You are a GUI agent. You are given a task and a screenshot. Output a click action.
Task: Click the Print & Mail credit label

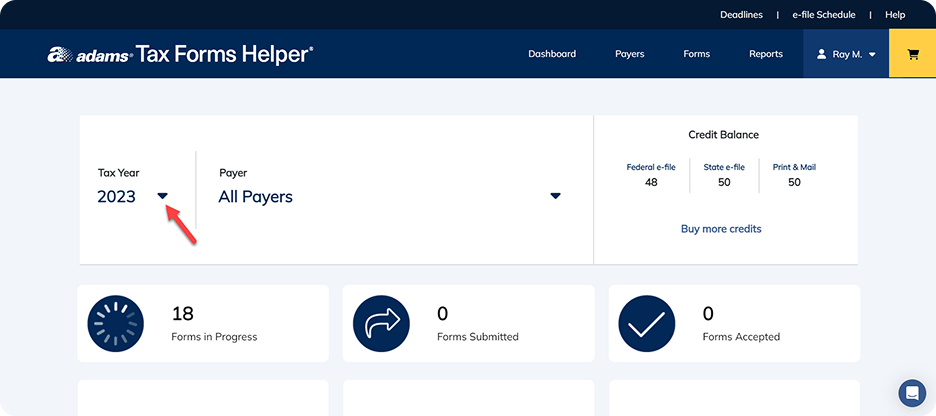point(794,167)
